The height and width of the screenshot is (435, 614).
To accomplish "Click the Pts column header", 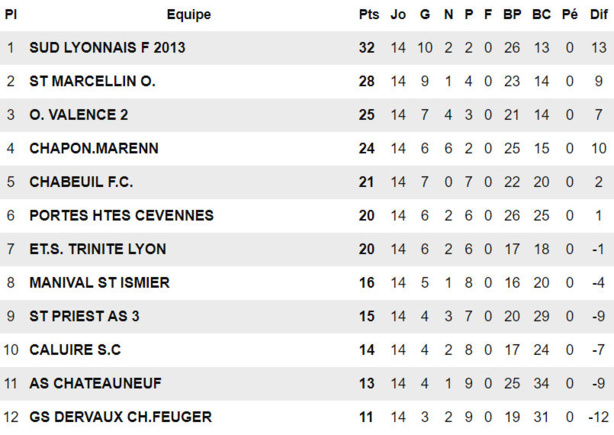I will point(367,14).
